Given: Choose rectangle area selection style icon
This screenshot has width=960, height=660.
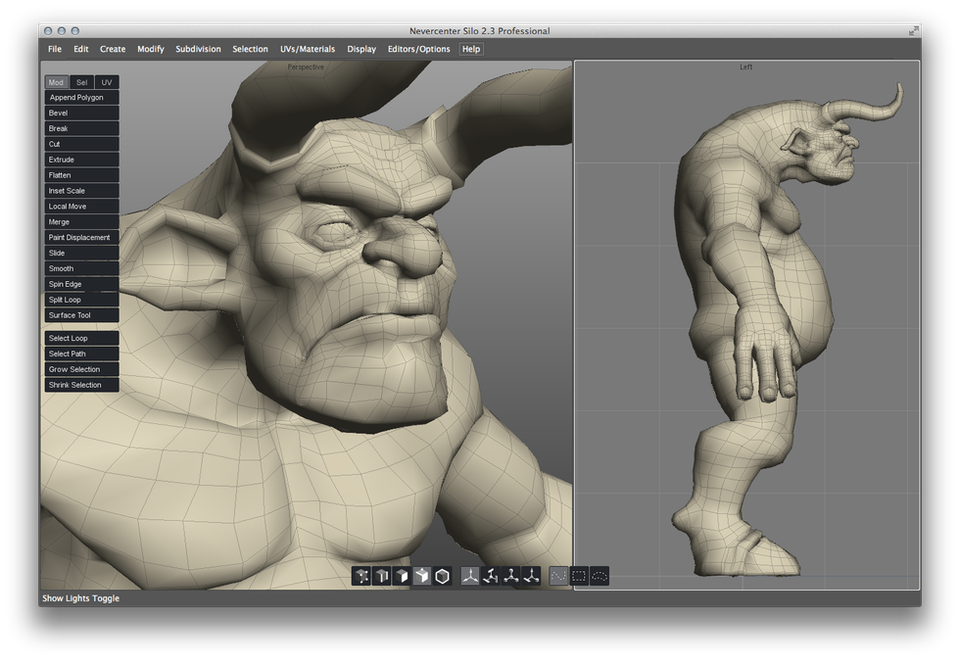Looking at the screenshot, I should pyautogui.click(x=579, y=576).
